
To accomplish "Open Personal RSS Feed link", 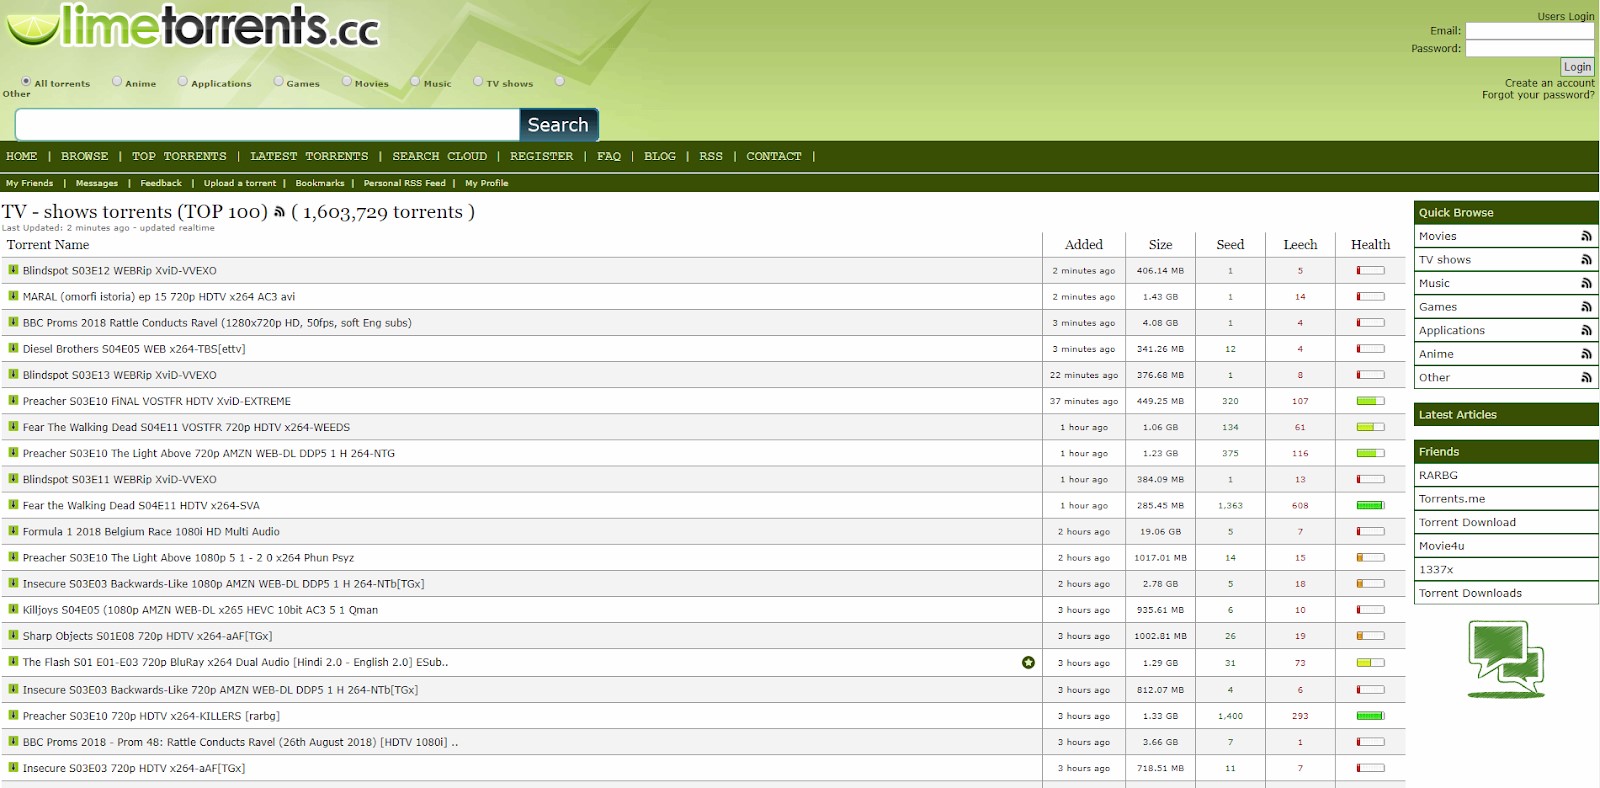I will 404,183.
